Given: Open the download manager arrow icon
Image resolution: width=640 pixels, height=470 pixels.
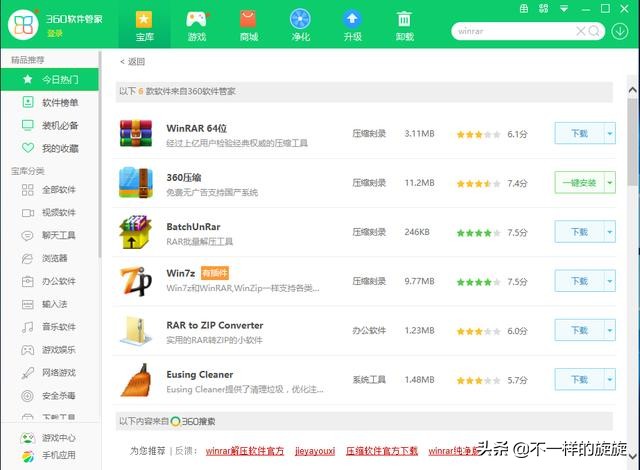Looking at the screenshot, I should point(619,31).
